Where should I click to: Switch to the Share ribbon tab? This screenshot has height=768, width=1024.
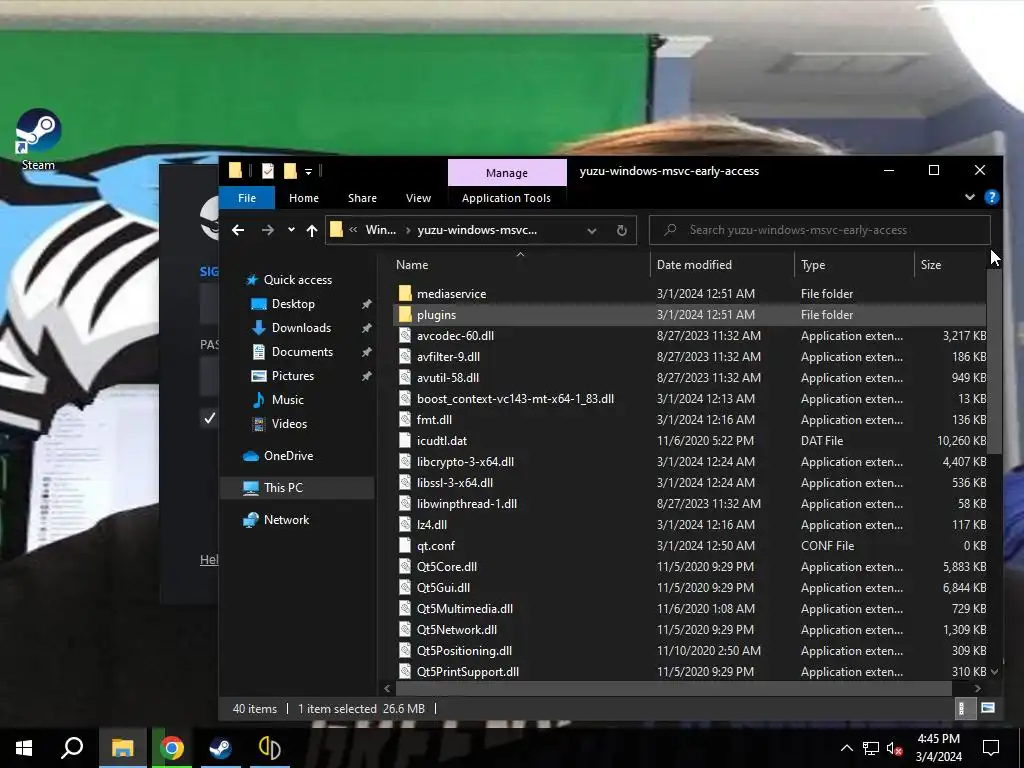click(362, 198)
